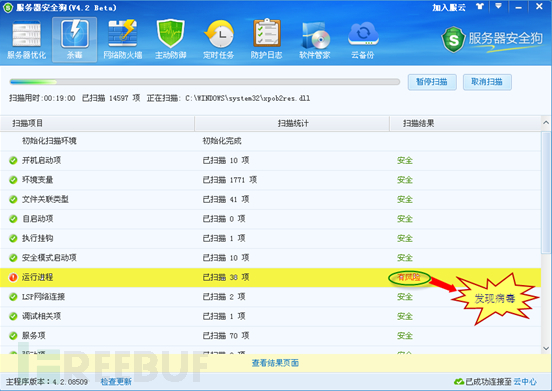Click 已扫描 38 项 in 运行进程 row
Screen dimensions: 552x391
(226, 277)
